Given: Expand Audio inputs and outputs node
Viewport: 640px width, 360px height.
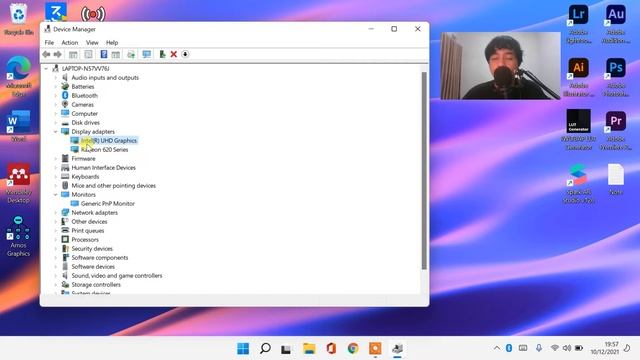Looking at the screenshot, I should (56, 78).
